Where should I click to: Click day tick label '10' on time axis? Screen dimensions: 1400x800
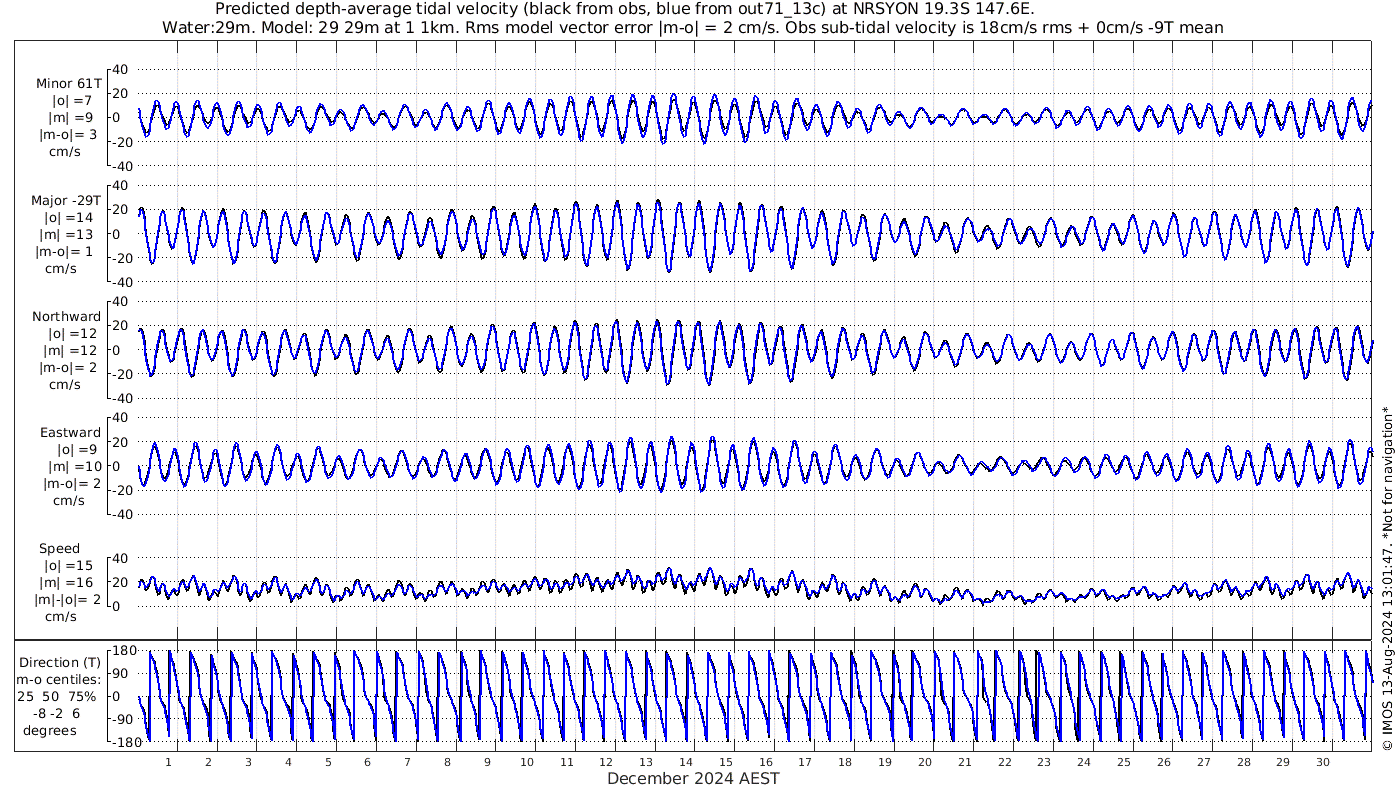pyautogui.click(x=526, y=762)
